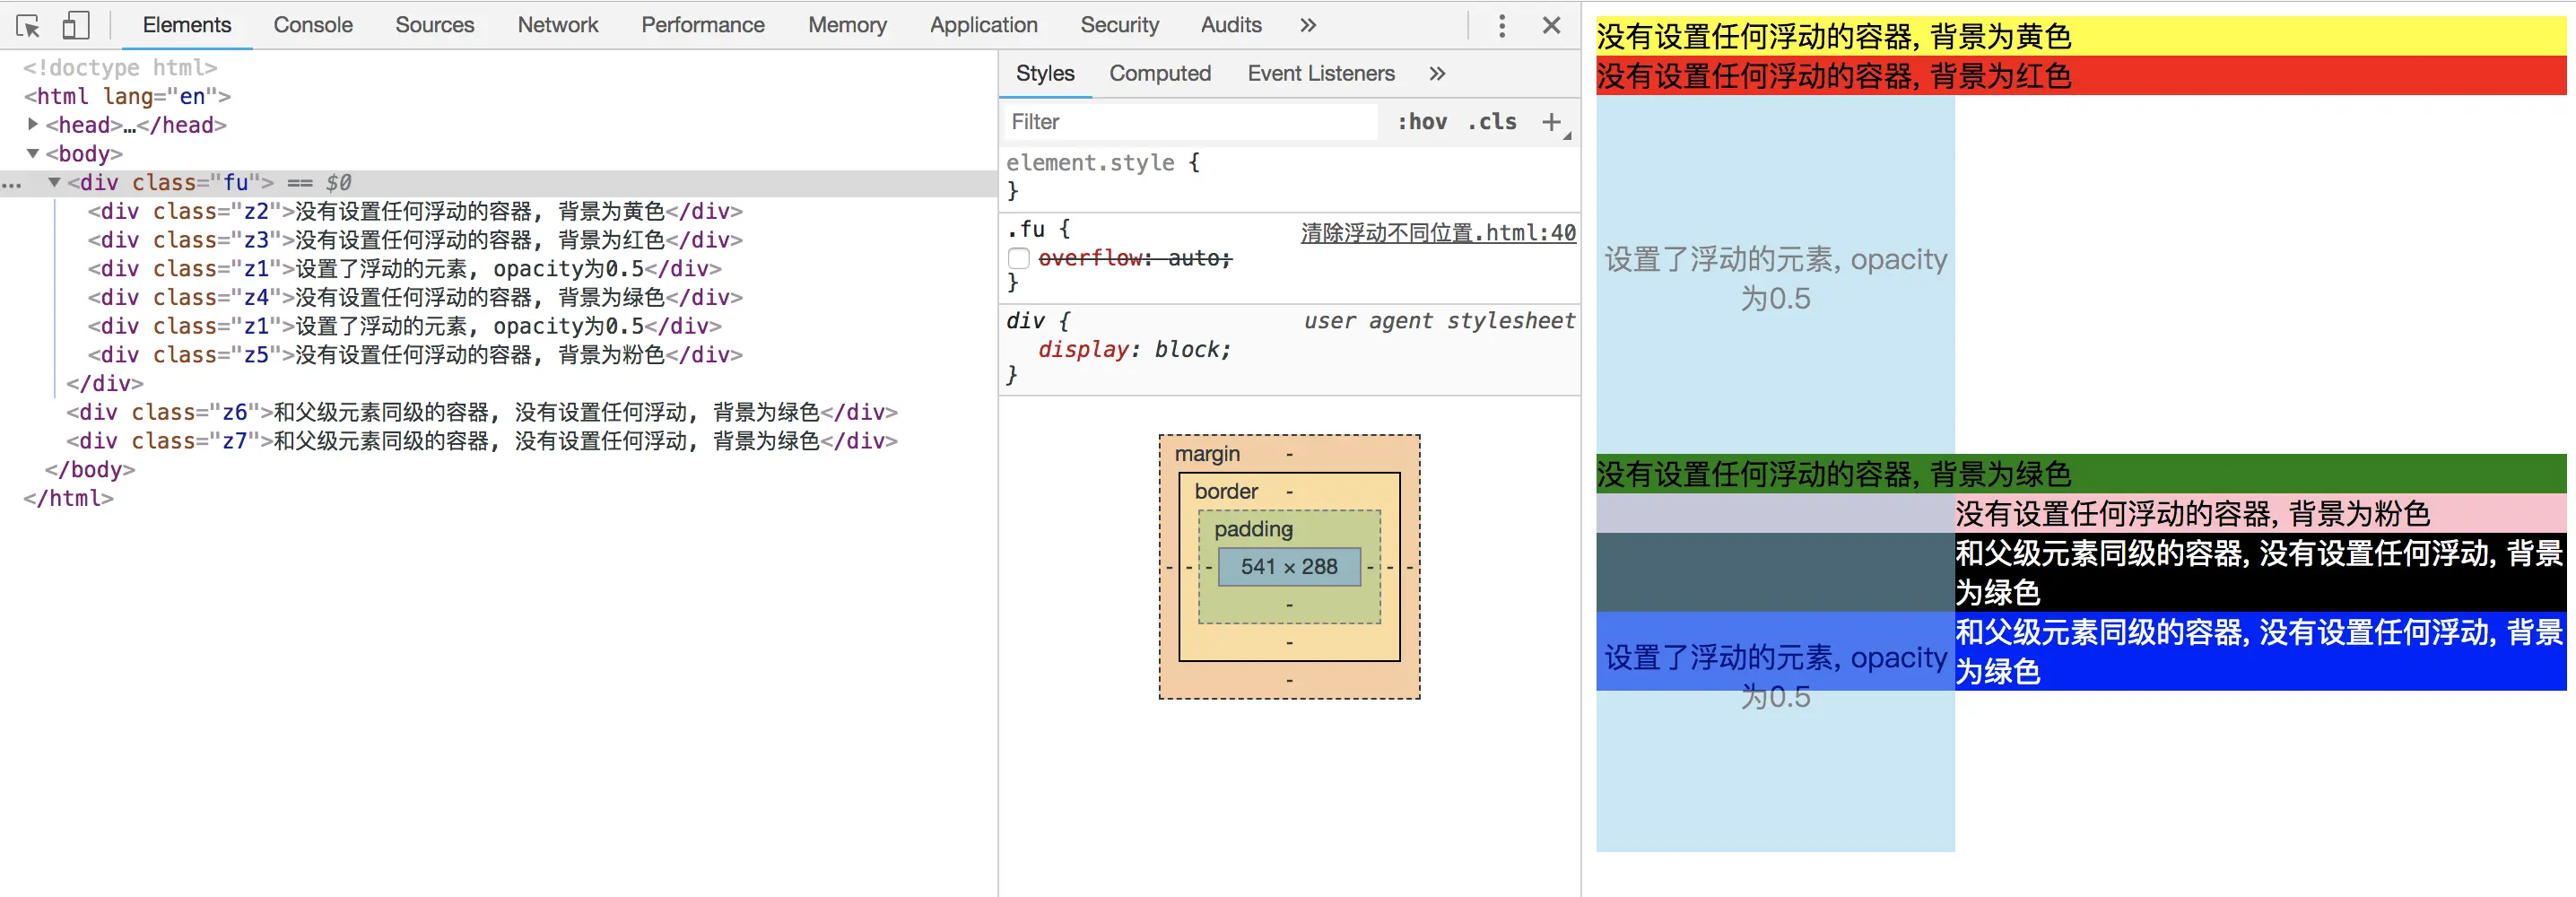2576x897 pixels.
Task: Open the Audits tab
Action: pos(1231,25)
